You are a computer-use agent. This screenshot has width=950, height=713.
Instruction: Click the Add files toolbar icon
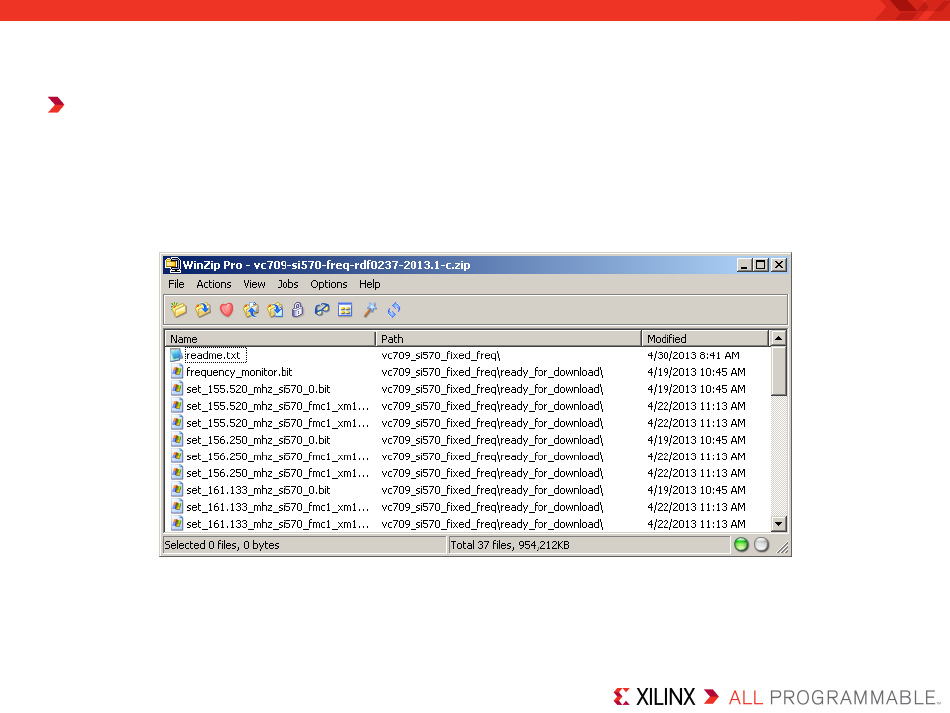click(250, 310)
